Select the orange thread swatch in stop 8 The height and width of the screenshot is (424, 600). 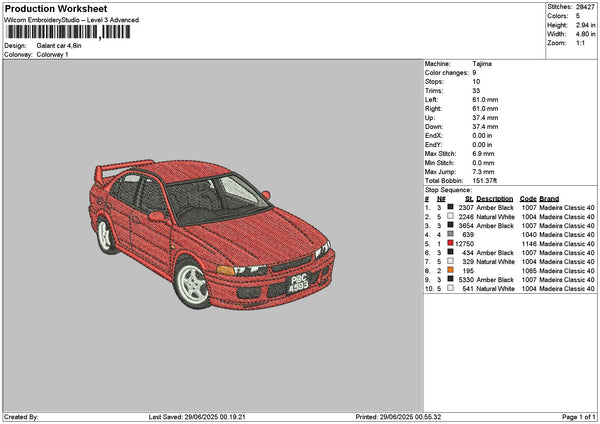(x=451, y=270)
